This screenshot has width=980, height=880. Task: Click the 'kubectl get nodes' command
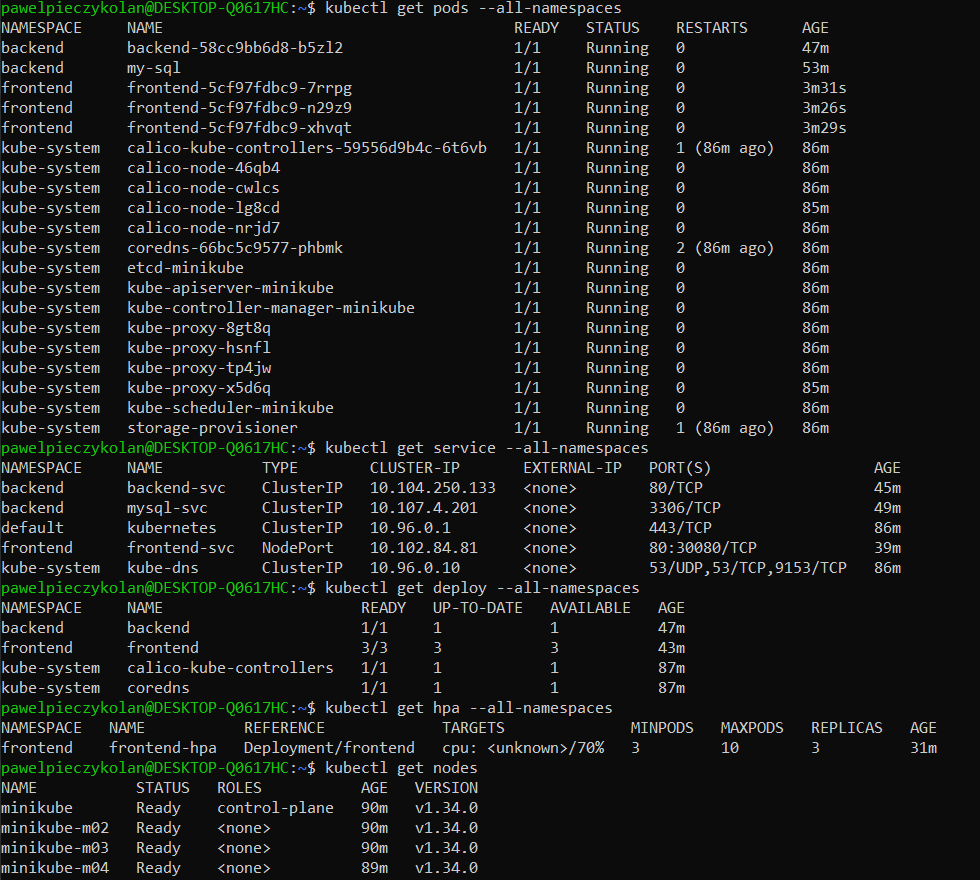tap(401, 768)
